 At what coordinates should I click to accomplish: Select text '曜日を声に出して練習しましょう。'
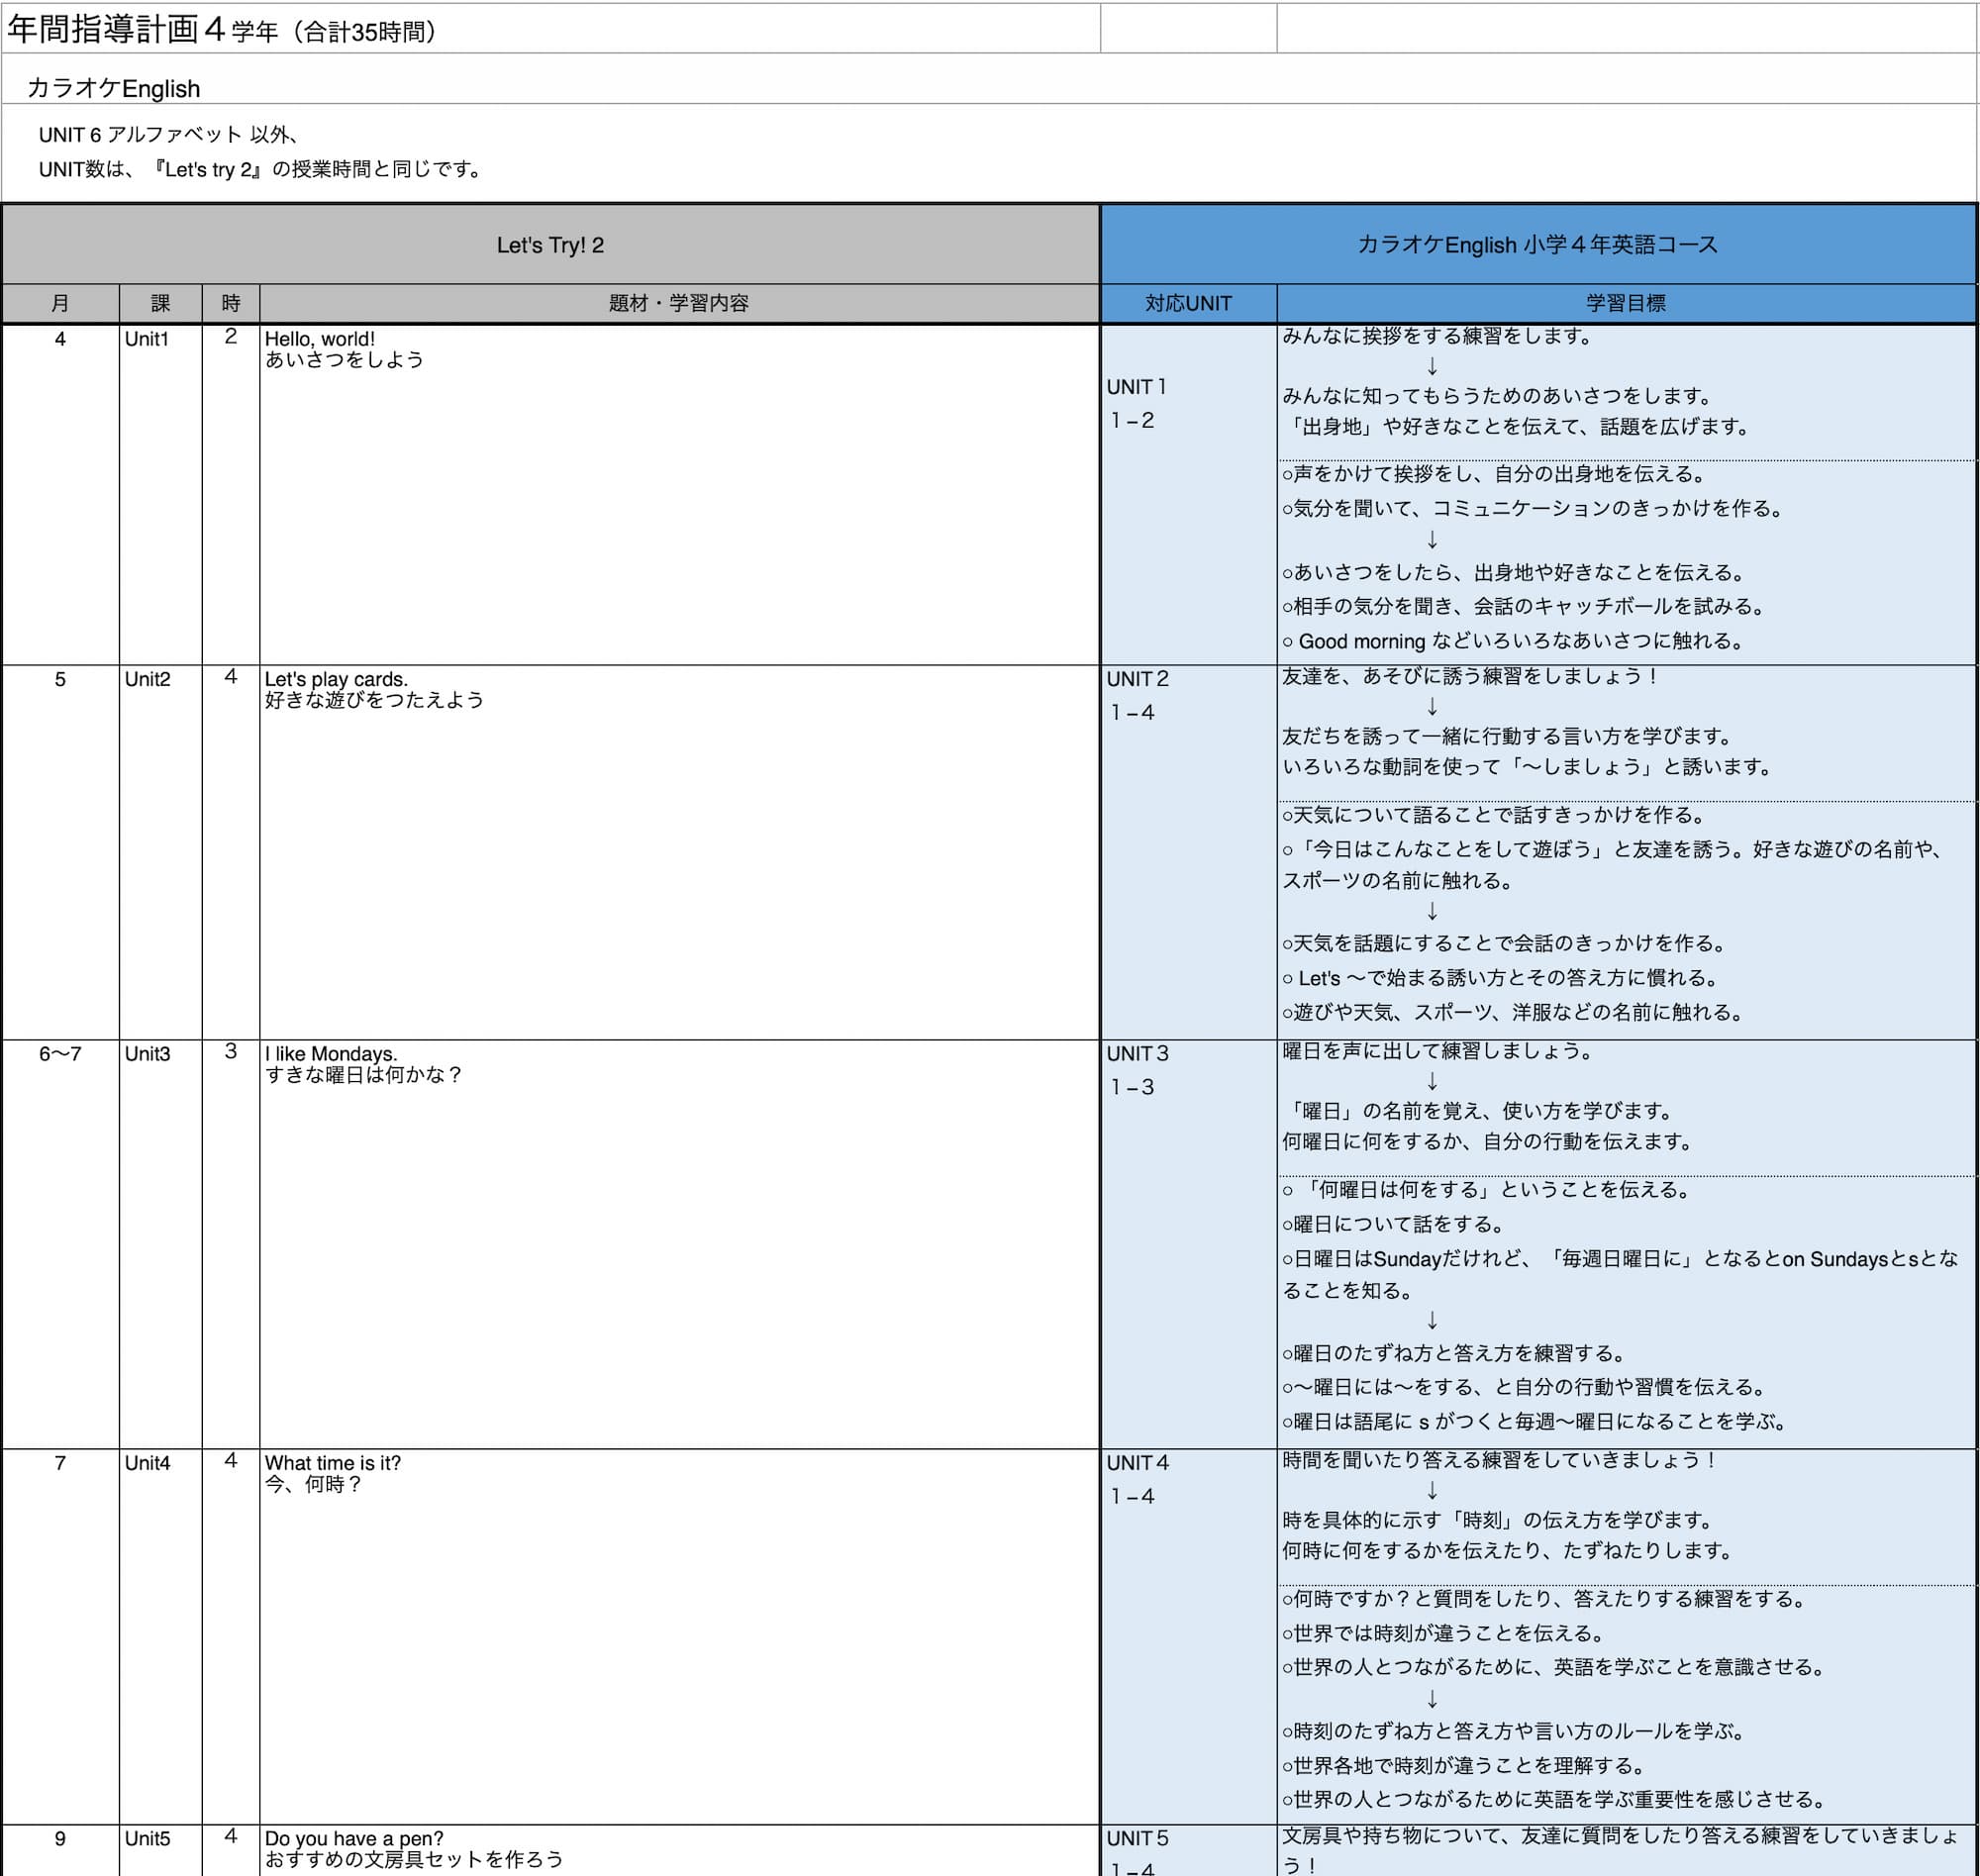[x=1440, y=1051]
